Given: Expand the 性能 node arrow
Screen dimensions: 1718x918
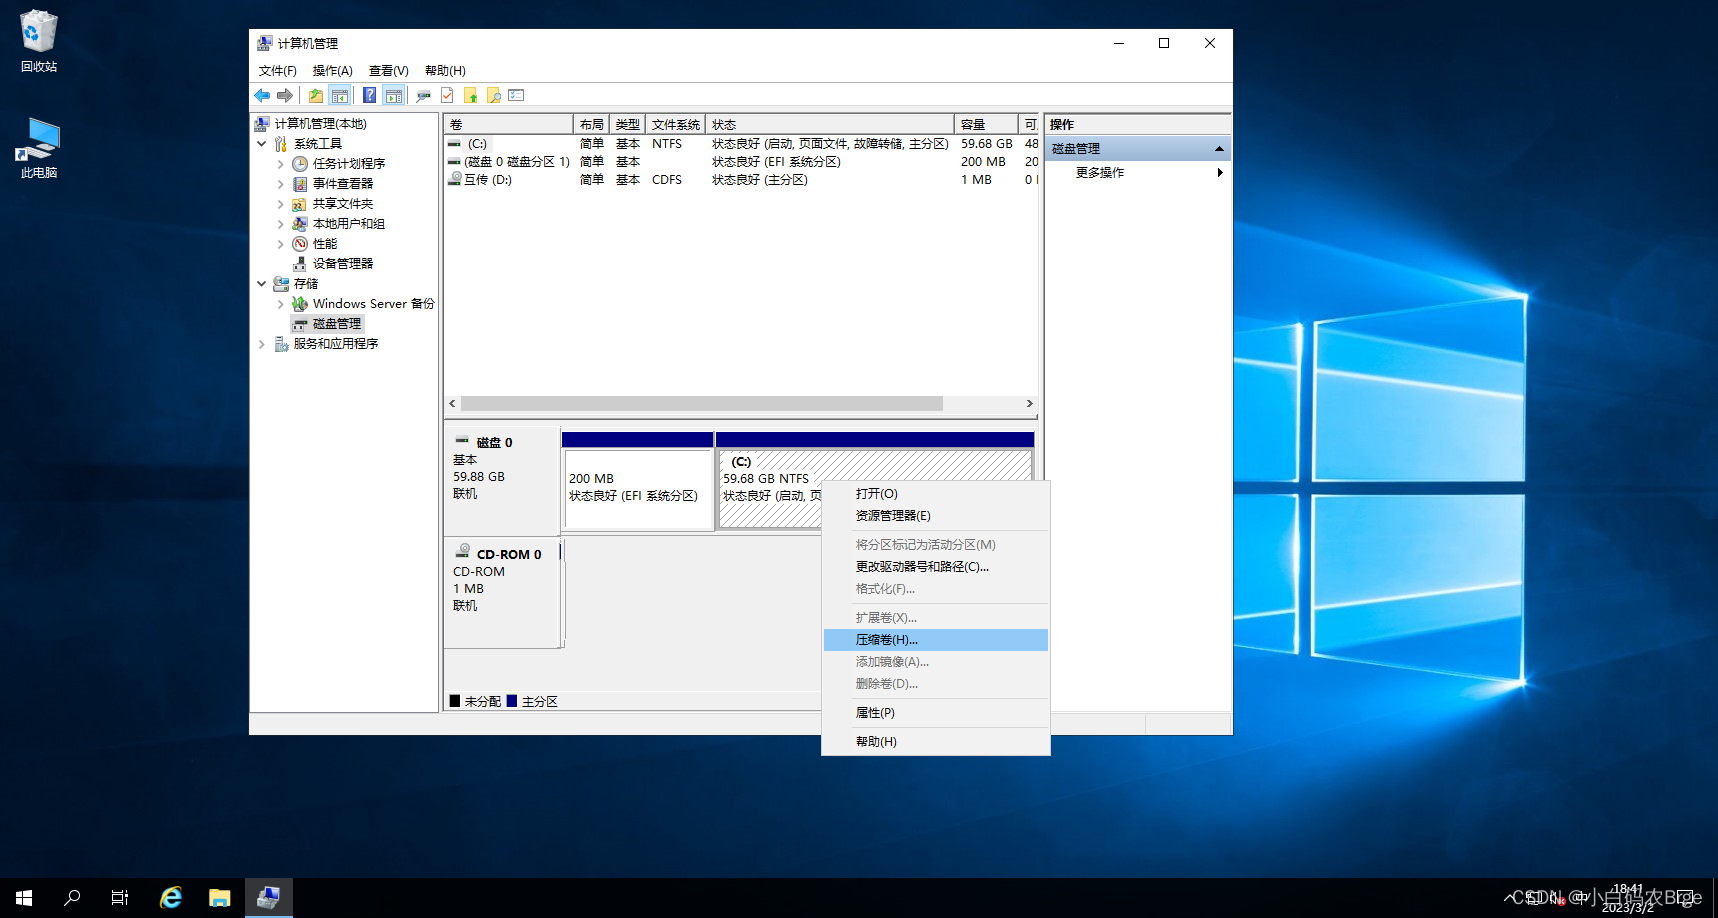Looking at the screenshot, I should (281, 244).
